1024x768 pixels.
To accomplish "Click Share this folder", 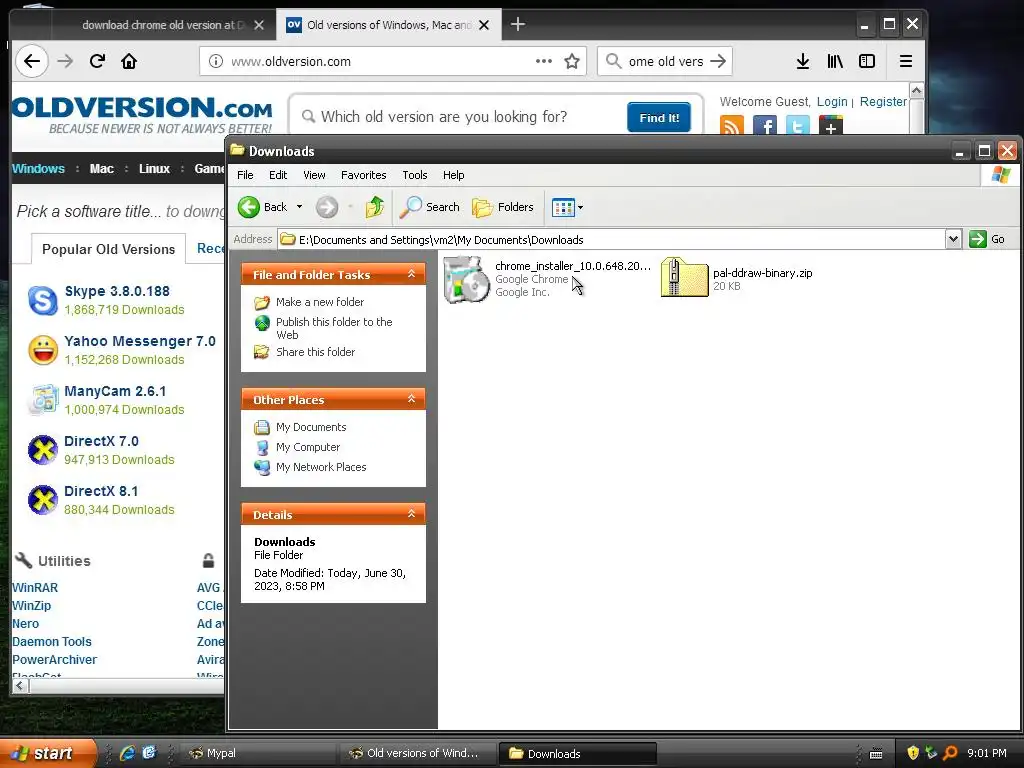I will tap(315, 352).
